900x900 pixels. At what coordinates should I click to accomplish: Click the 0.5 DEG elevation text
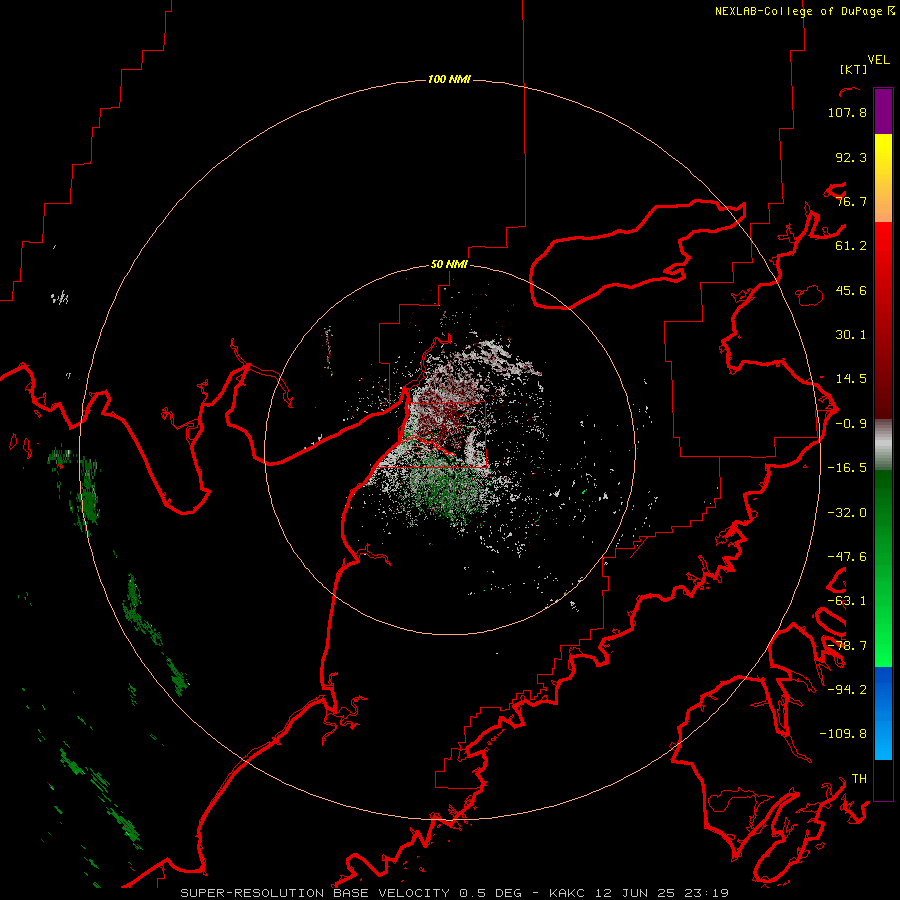(490, 893)
